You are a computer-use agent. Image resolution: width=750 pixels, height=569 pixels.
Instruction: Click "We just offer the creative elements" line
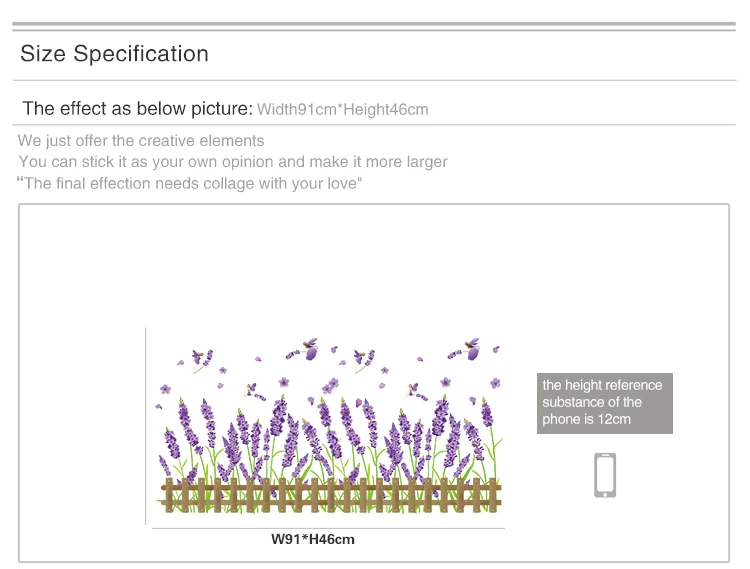click(x=141, y=140)
